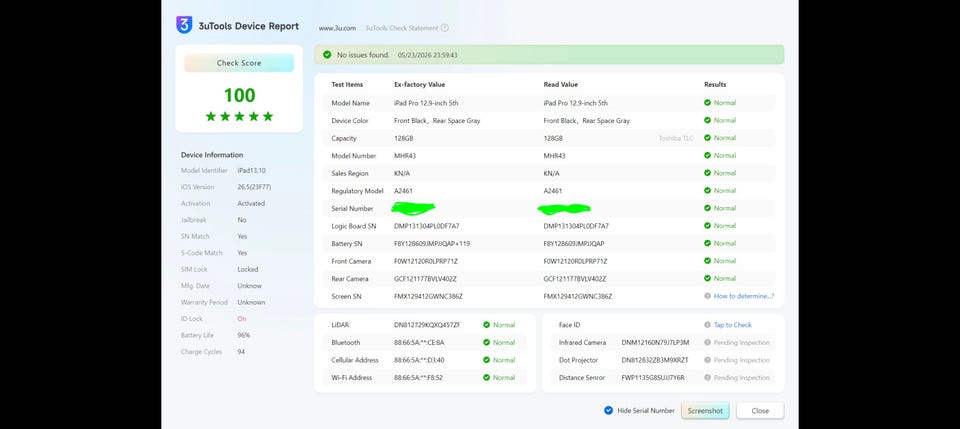This screenshot has height=429, width=960.
Task: Click the Normal check icon in Model Number row
Action: coord(707,155)
